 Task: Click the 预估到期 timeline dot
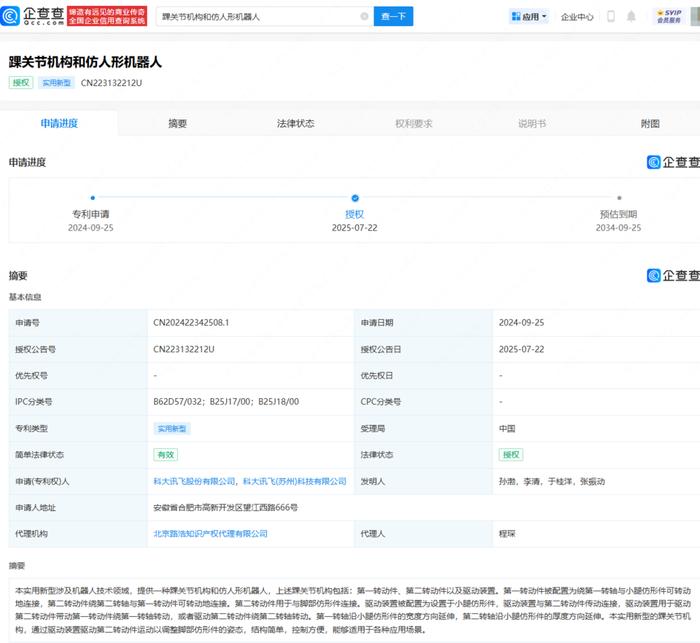(619, 198)
